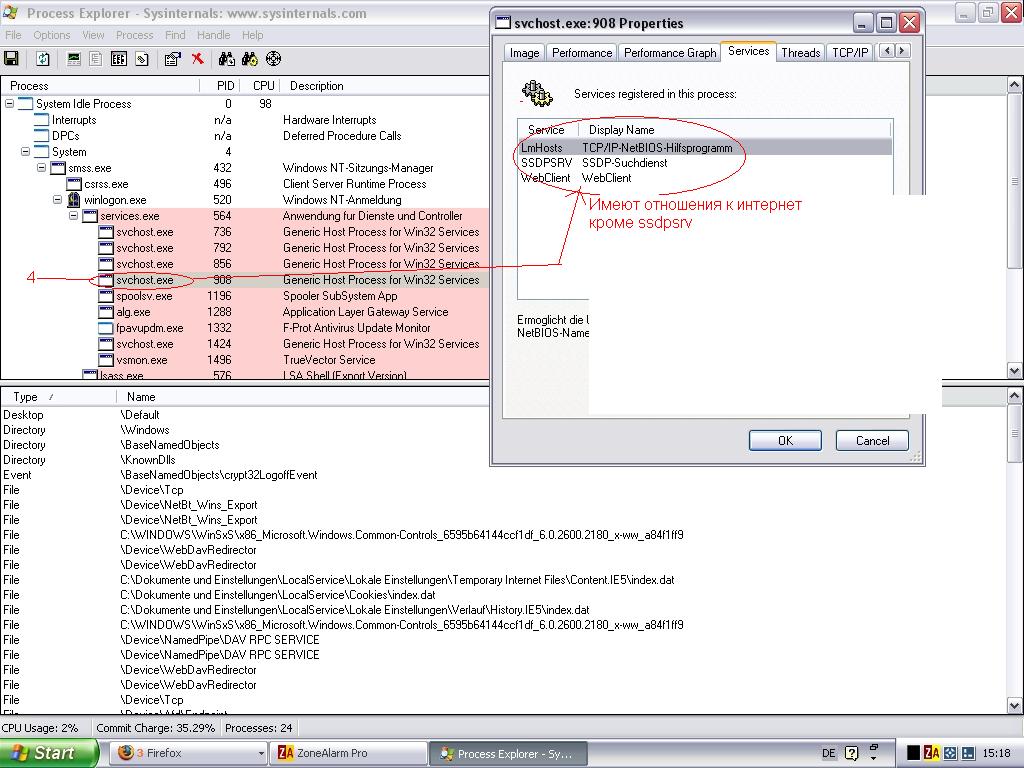The image size is (1024, 768).
Task: Click the black square system tray icon
Action: tap(914, 753)
